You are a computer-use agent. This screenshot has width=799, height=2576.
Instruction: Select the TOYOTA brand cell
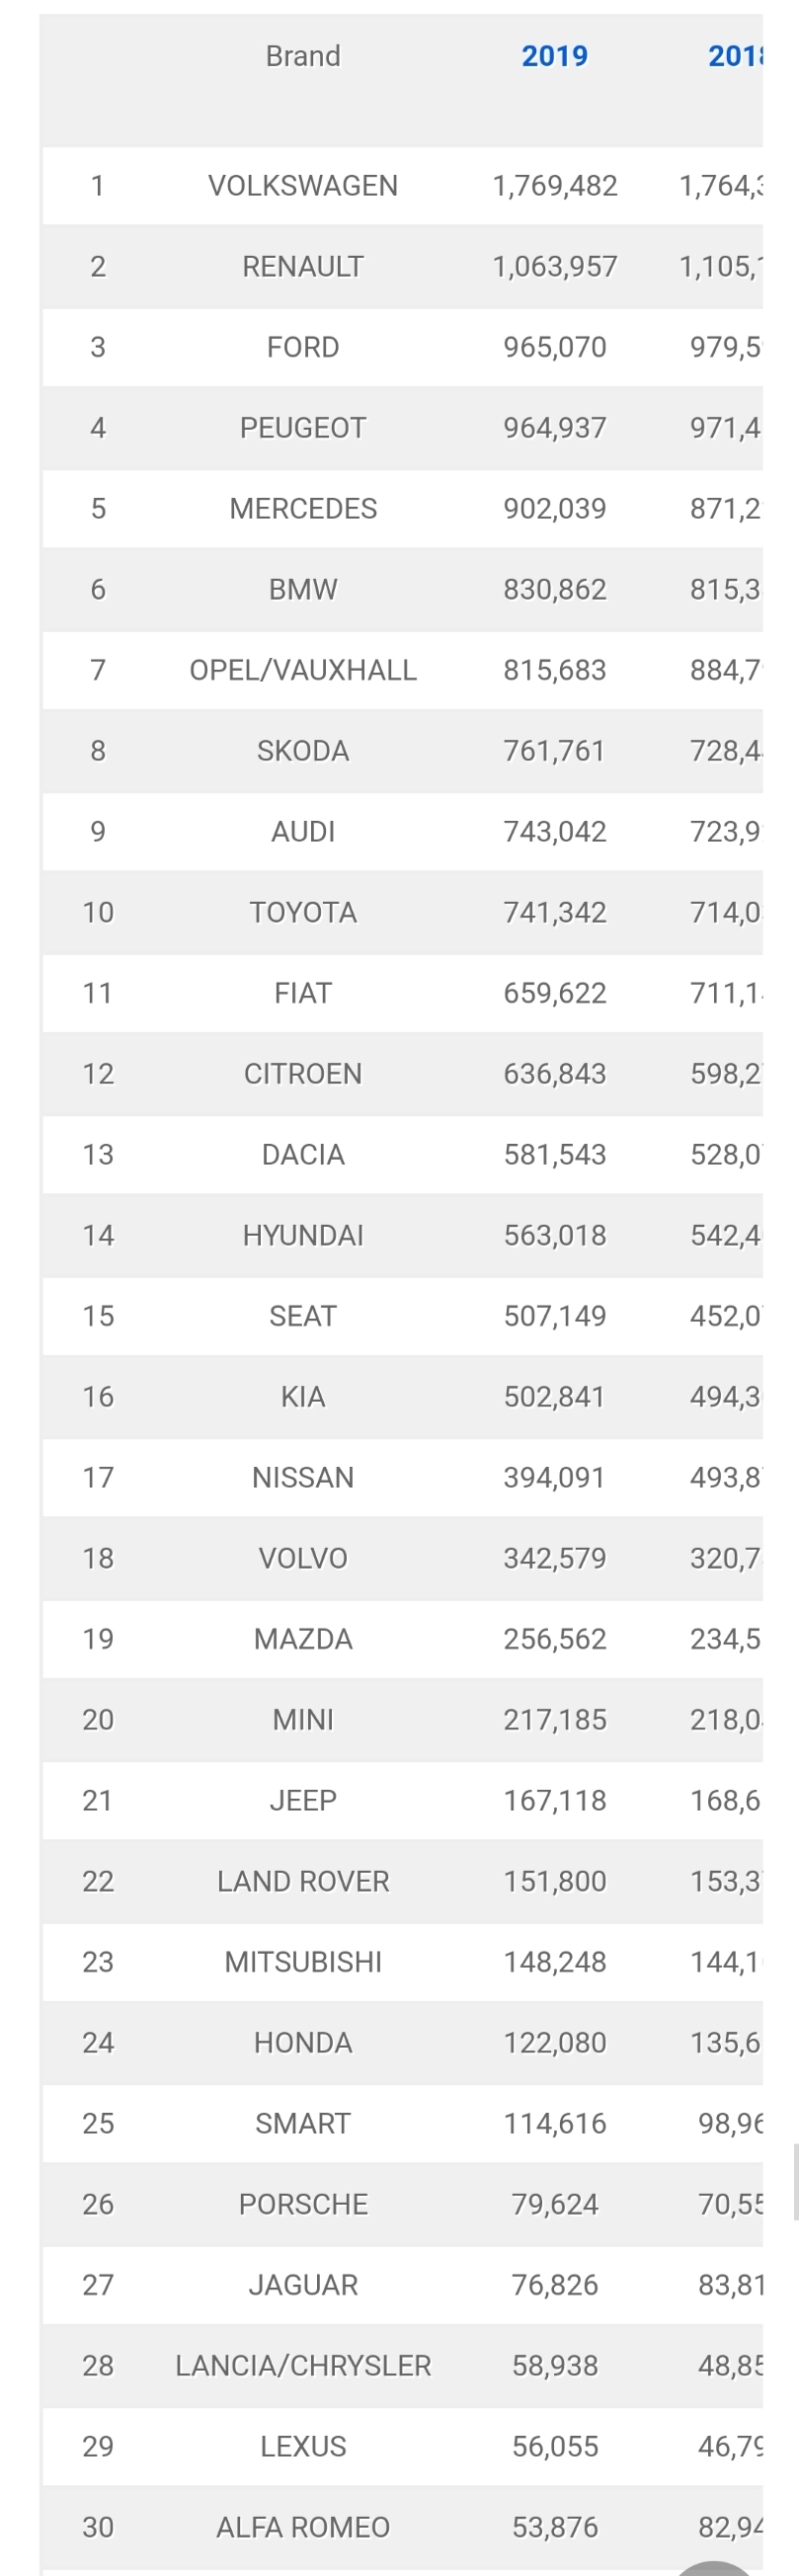(x=303, y=912)
